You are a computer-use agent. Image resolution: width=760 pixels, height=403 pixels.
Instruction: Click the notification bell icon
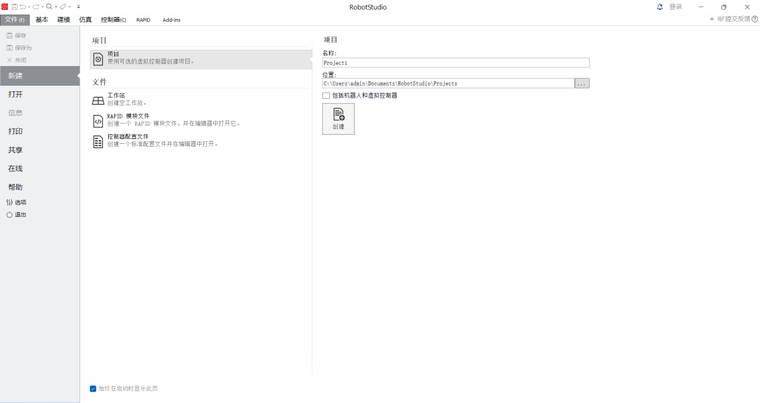(660, 7)
